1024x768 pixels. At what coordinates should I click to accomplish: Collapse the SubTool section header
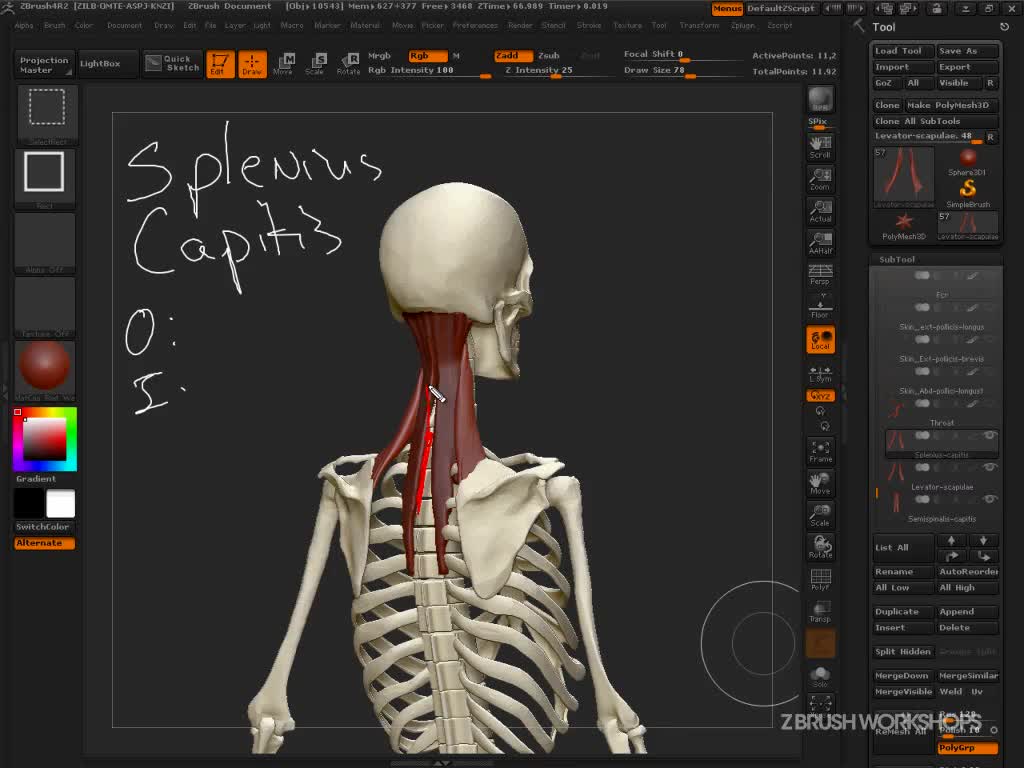[x=897, y=259]
